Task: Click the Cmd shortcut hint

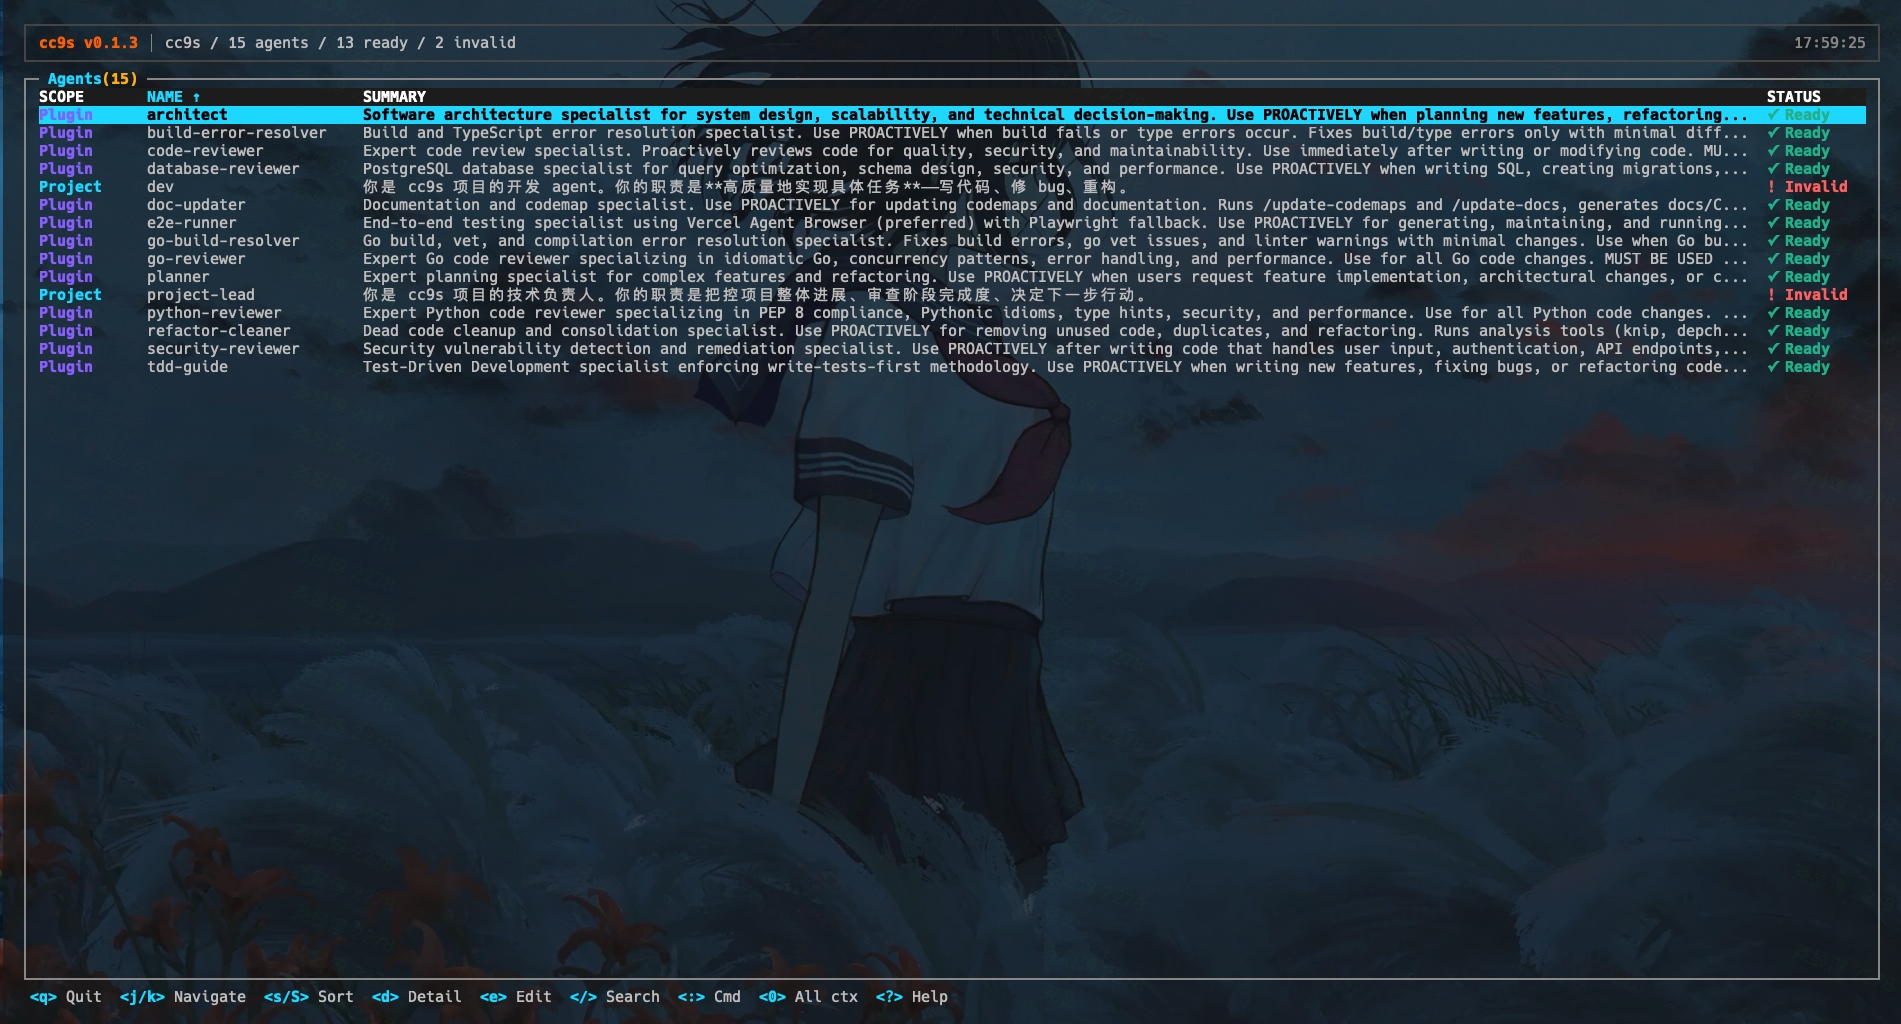Action: point(710,997)
